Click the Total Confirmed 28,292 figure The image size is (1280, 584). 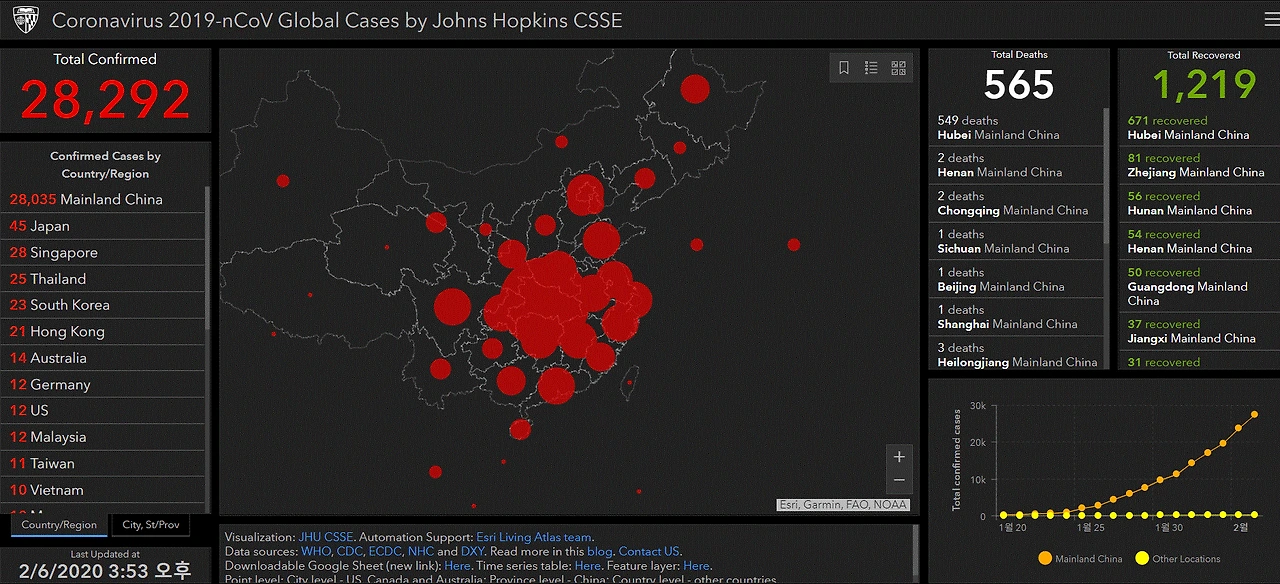pyautogui.click(x=105, y=99)
